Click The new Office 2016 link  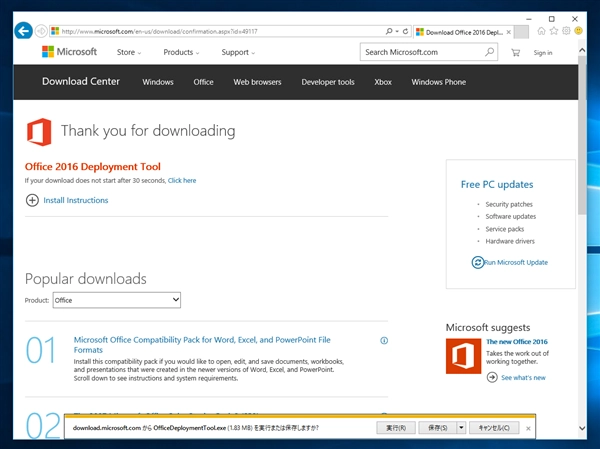pyautogui.click(x=517, y=341)
